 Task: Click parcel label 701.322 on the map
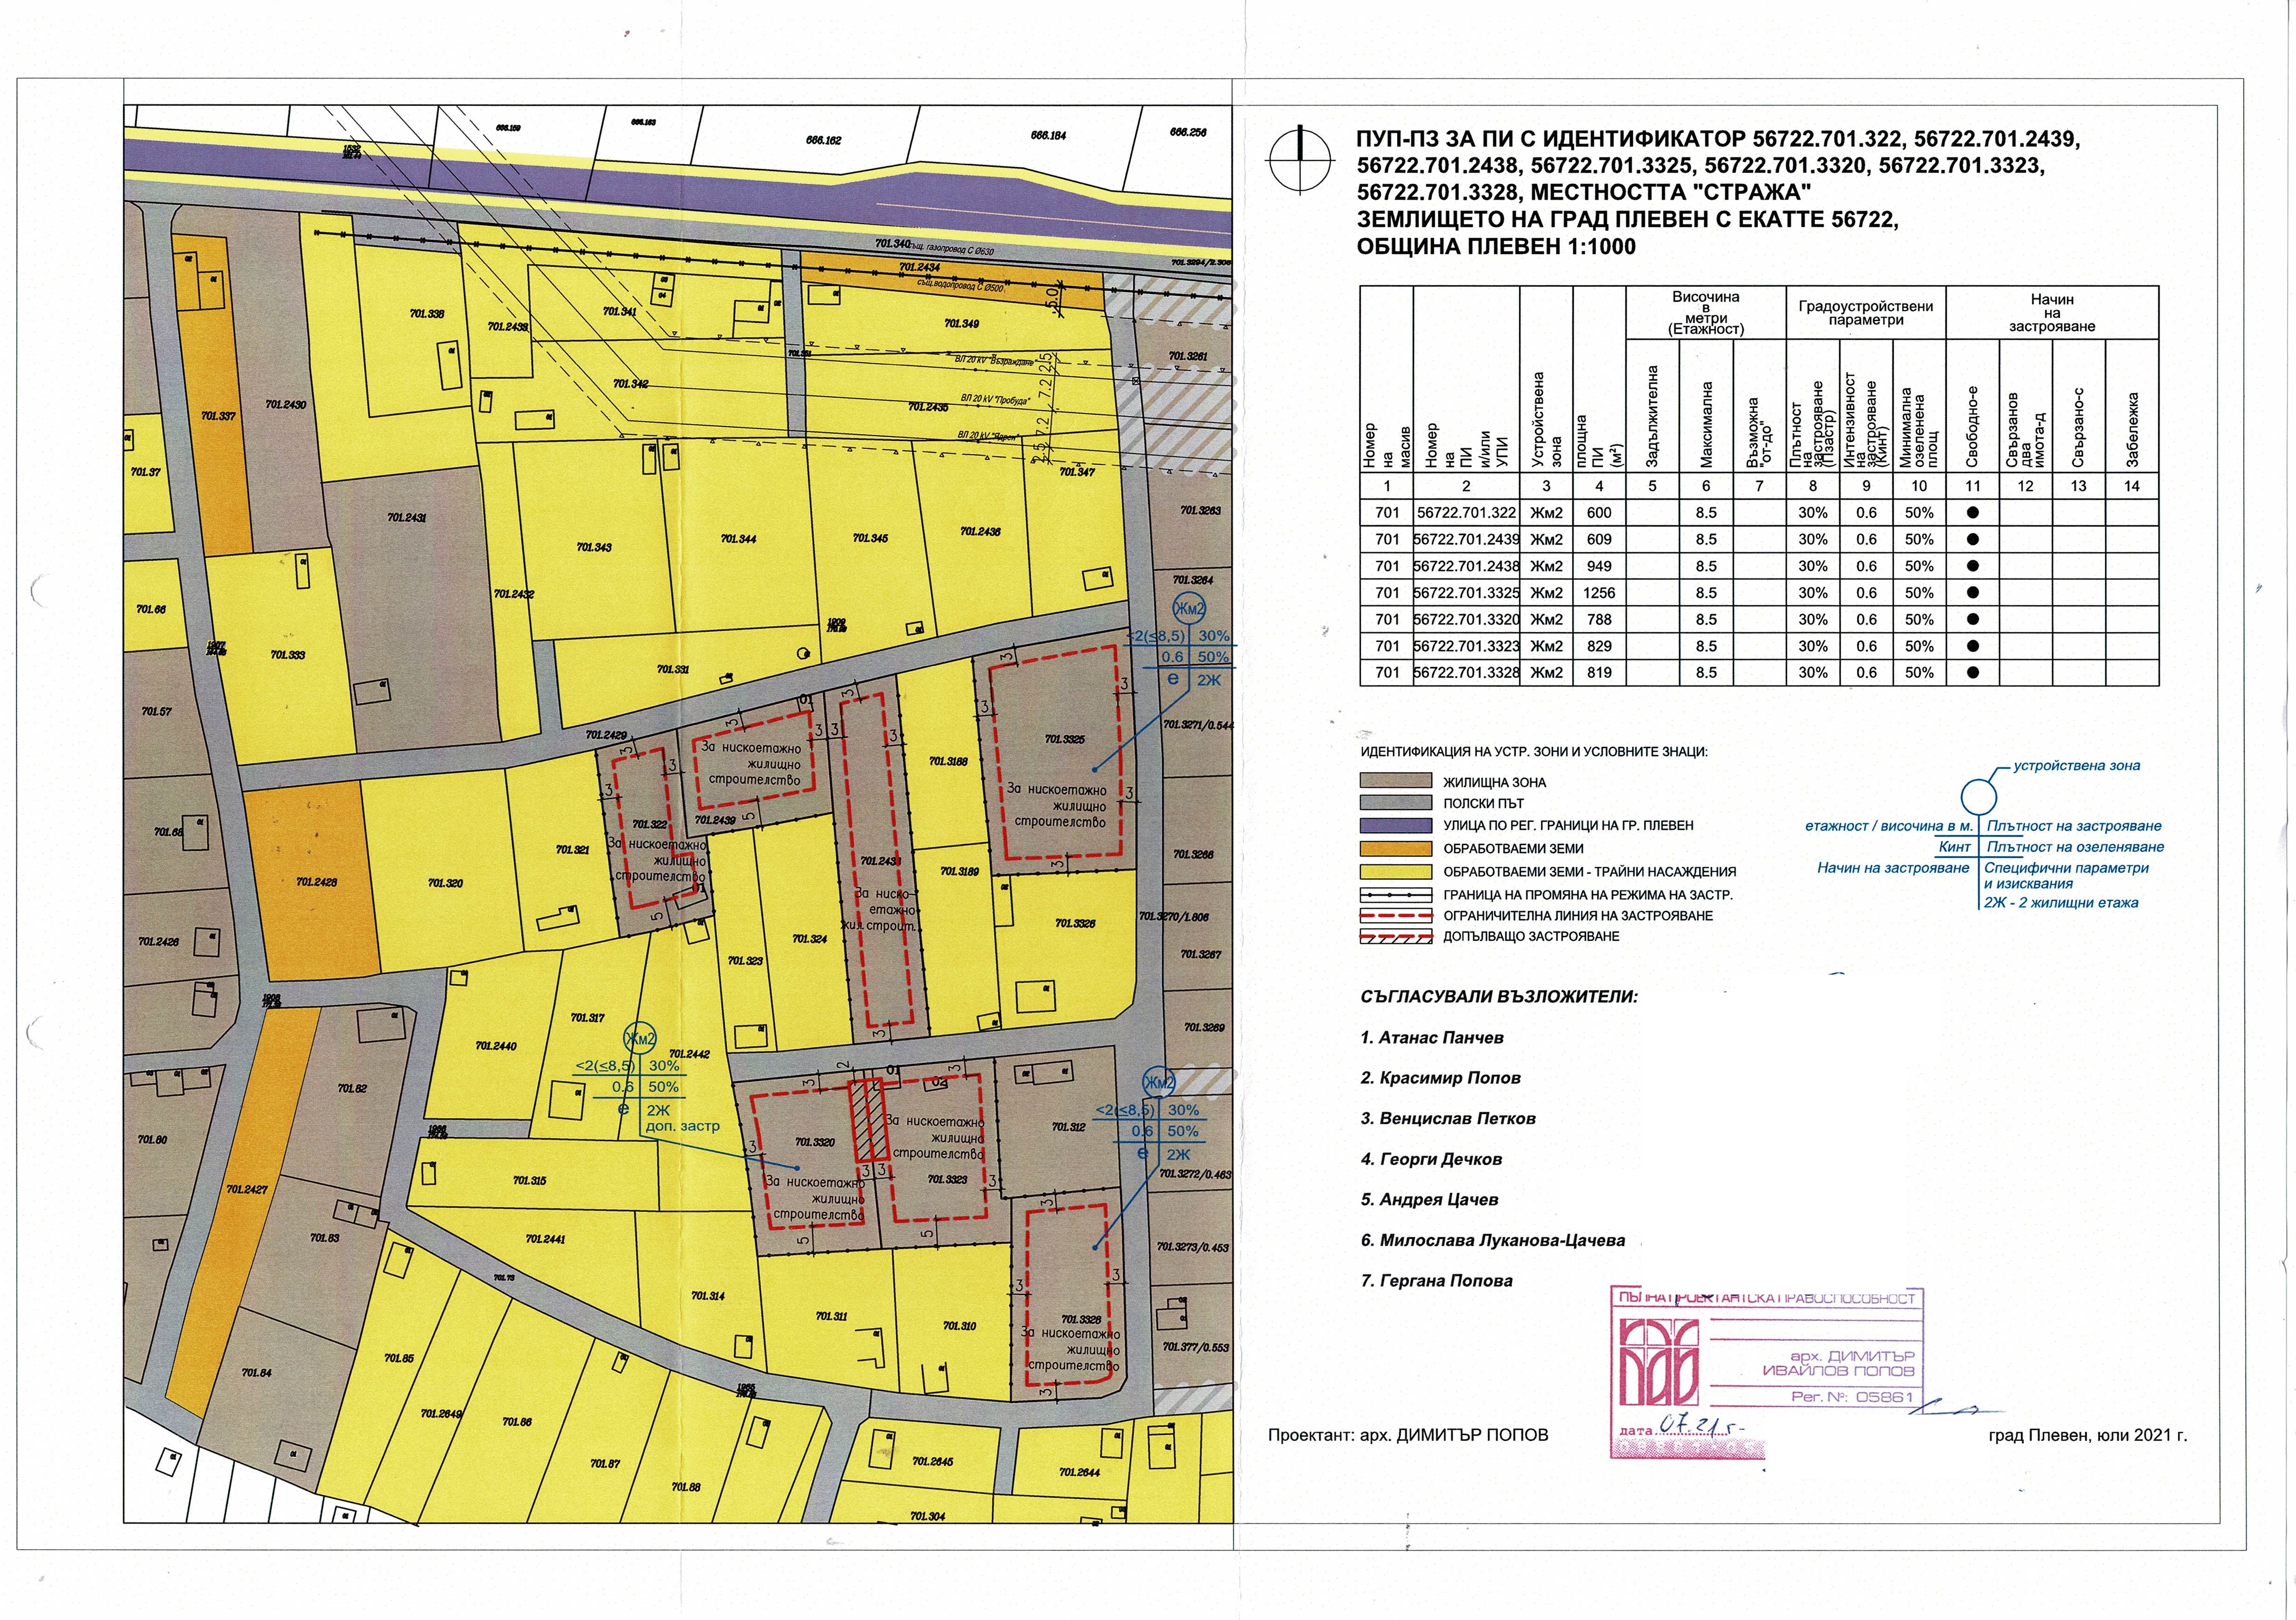(x=650, y=825)
